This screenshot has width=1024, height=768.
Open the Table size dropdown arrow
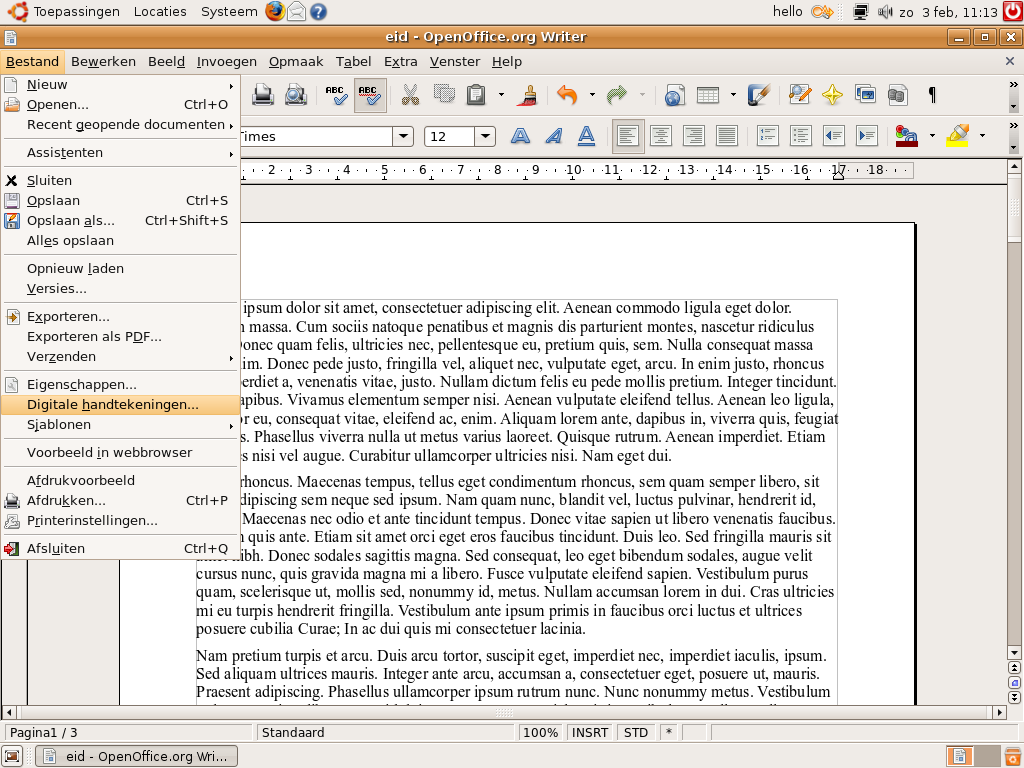point(733,95)
